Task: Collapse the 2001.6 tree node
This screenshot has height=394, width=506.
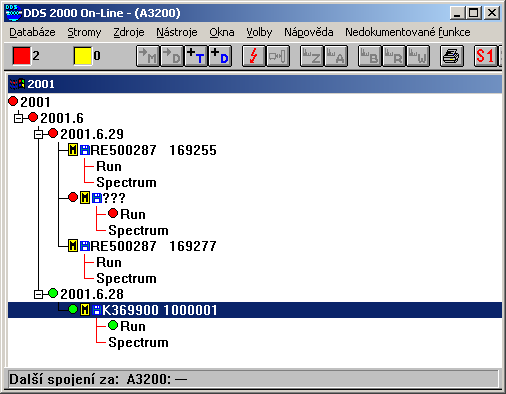Action: [x=19, y=118]
